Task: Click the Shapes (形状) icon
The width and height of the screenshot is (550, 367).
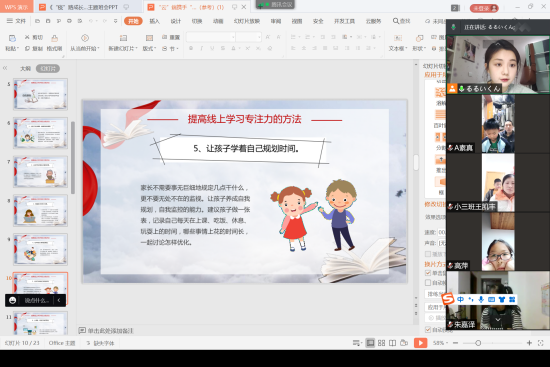Action: click(419, 38)
